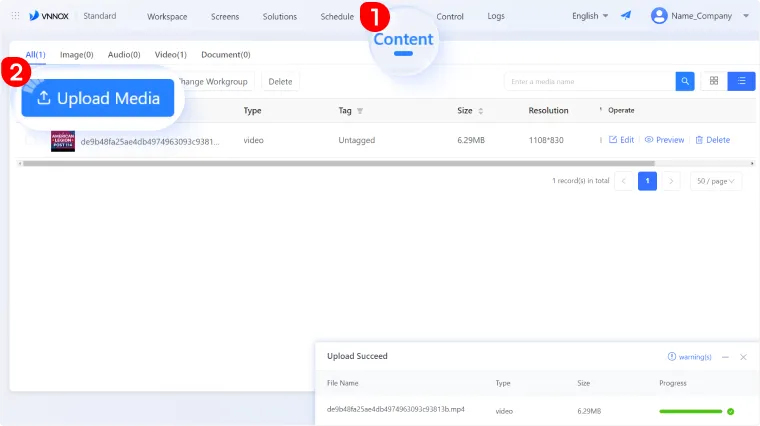Click the media name search field

588,81
